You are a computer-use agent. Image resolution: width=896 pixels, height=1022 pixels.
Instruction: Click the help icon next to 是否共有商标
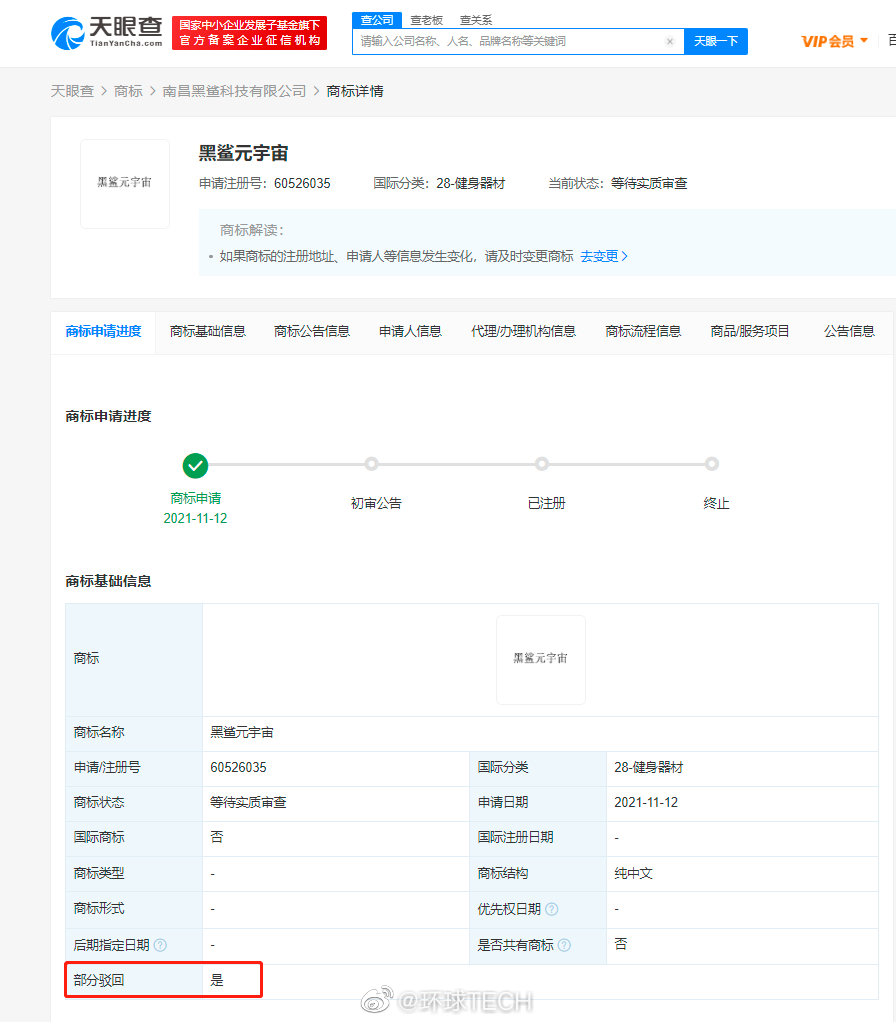564,945
